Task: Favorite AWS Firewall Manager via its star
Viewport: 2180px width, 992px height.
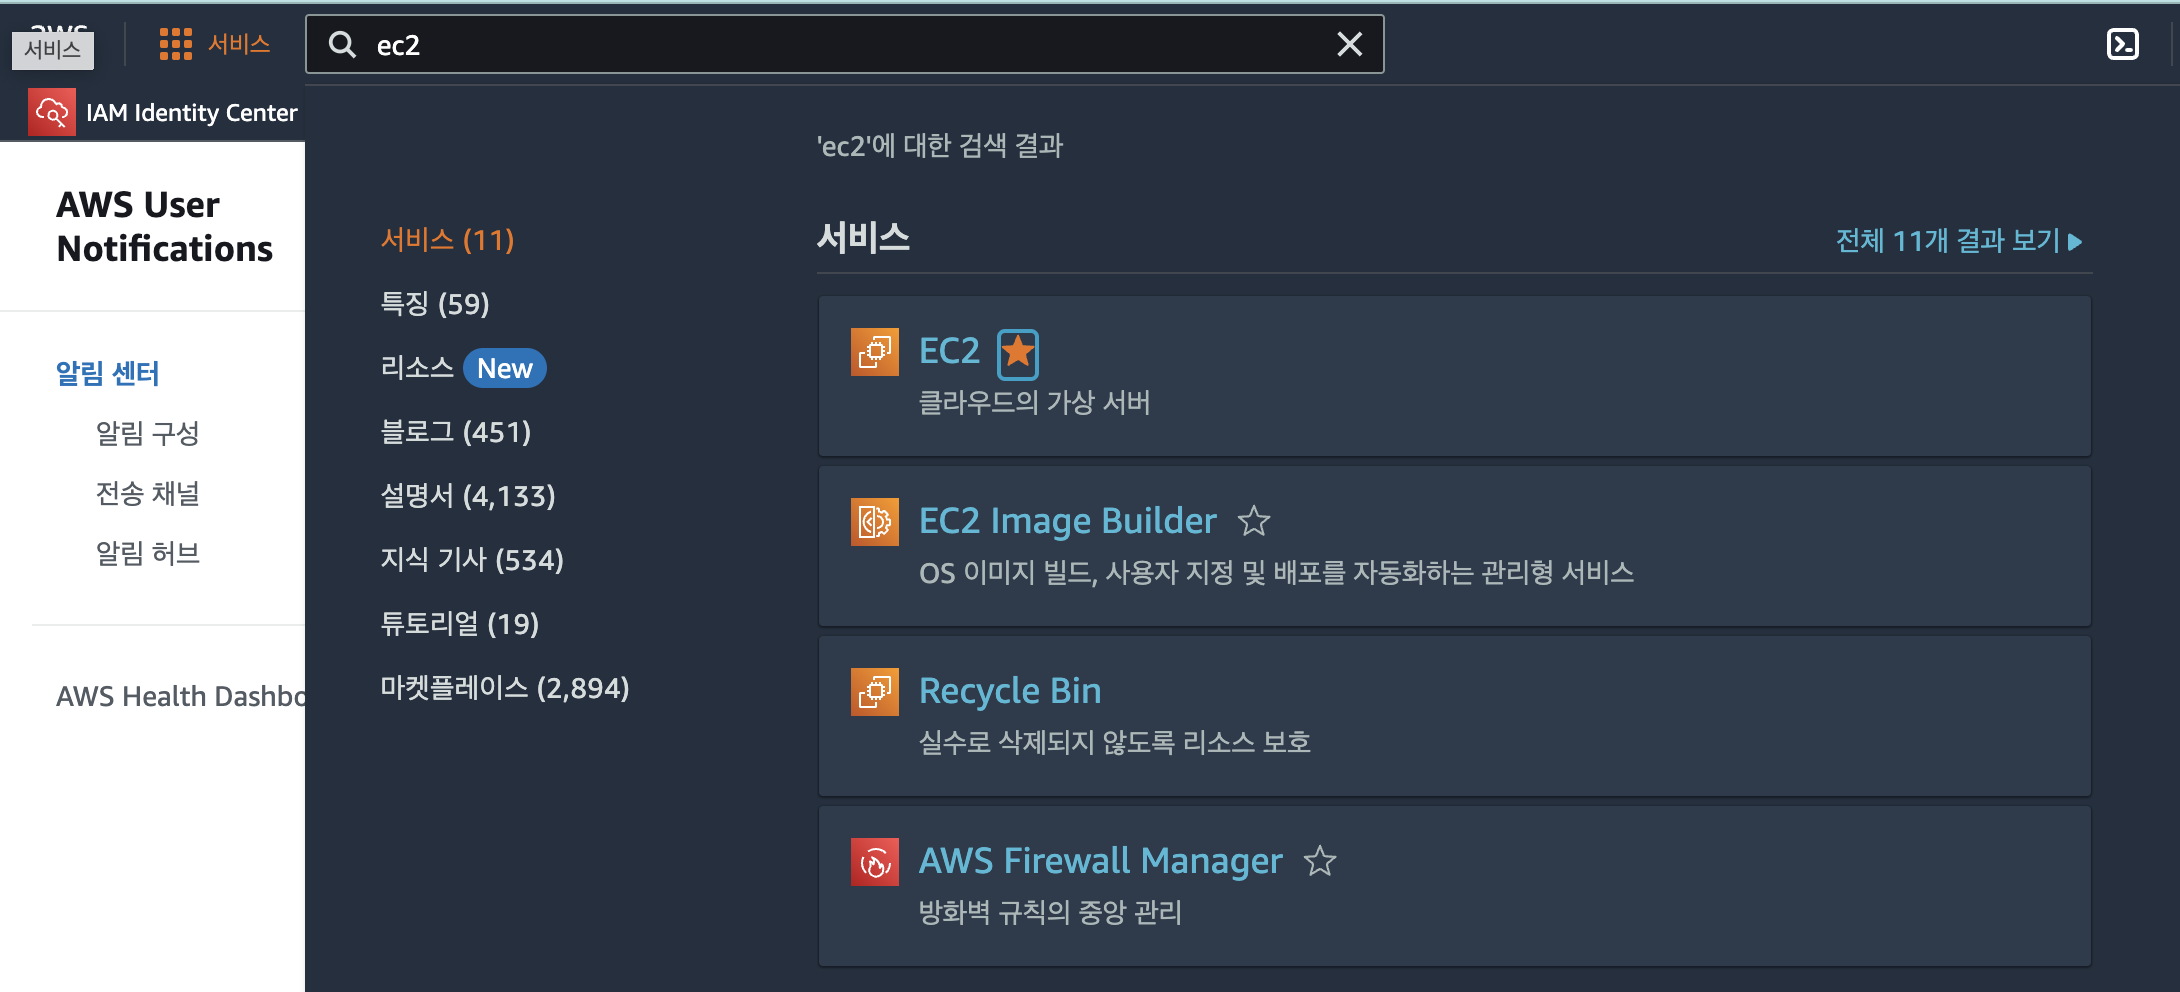Action: pyautogui.click(x=1320, y=861)
